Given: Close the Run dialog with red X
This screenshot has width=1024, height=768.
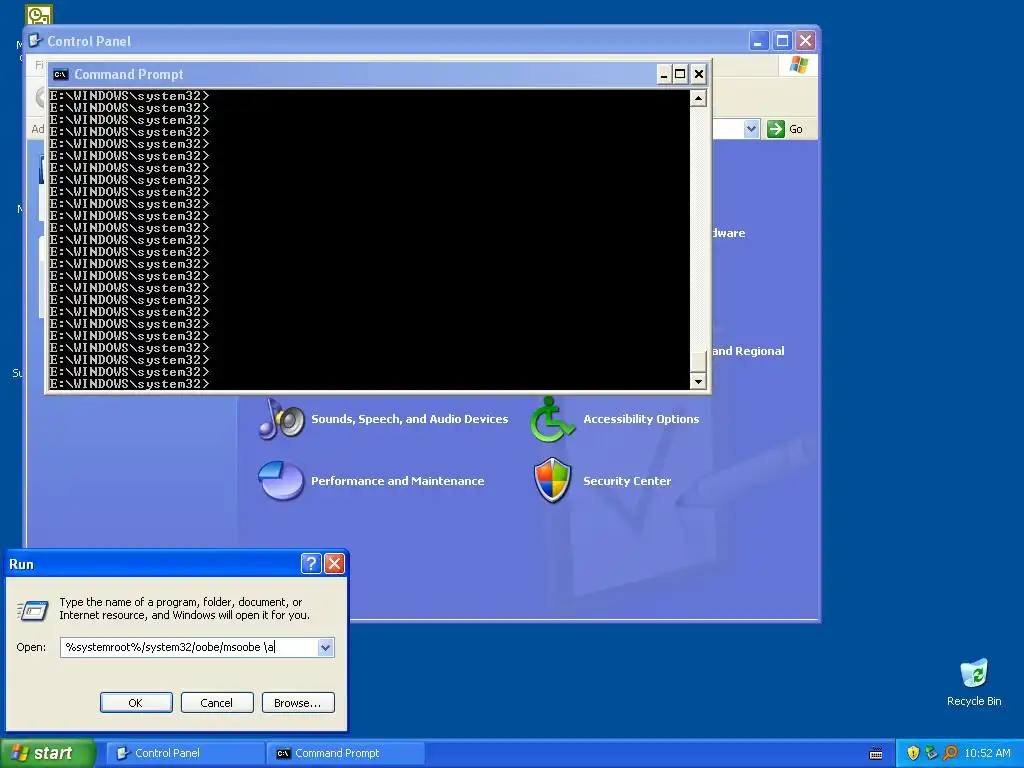Looking at the screenshot, I should point(334,564).
